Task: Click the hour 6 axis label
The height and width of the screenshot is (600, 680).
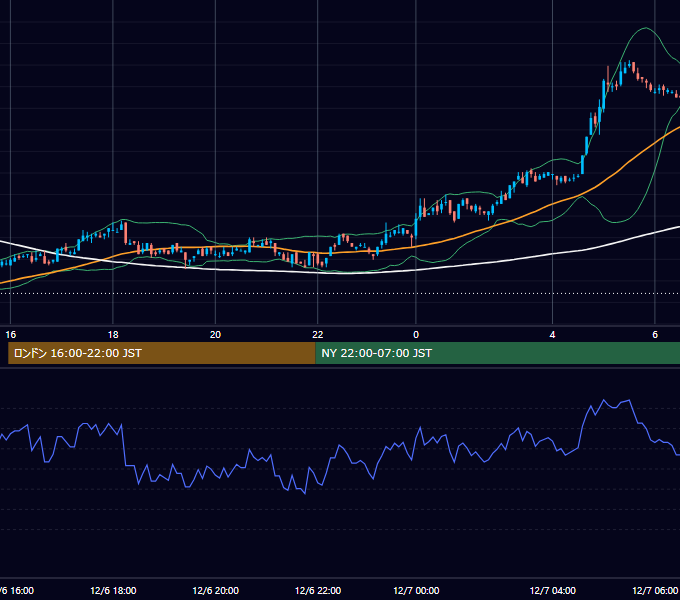Action: [x=655, y=335]
